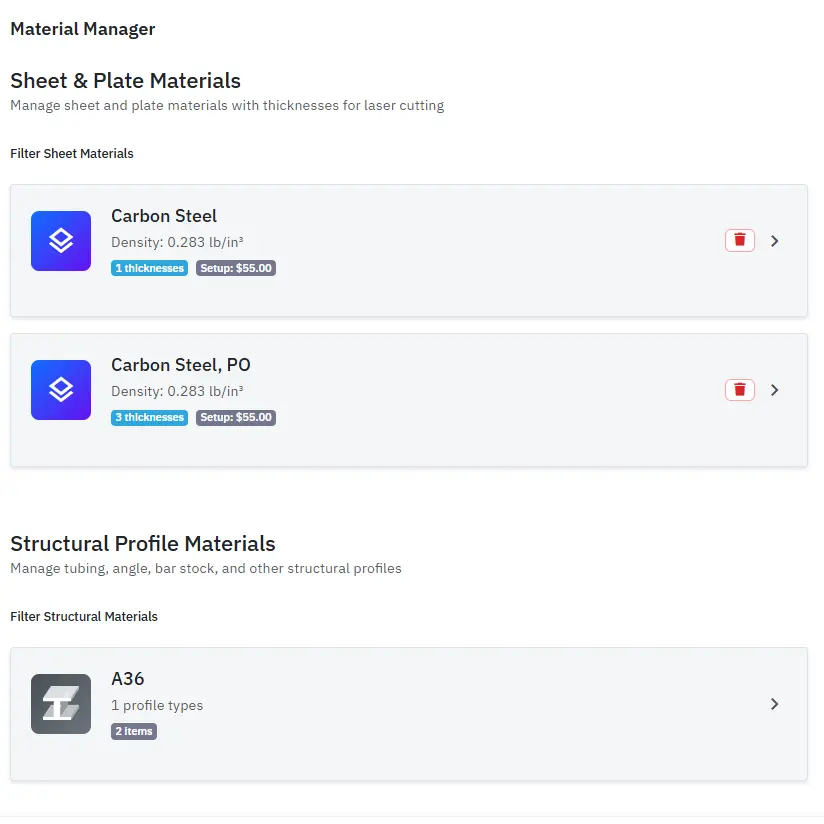Click the '1 thicknesses' badge on Carbon Steel

pyautogui.click(x=149, y=268)
